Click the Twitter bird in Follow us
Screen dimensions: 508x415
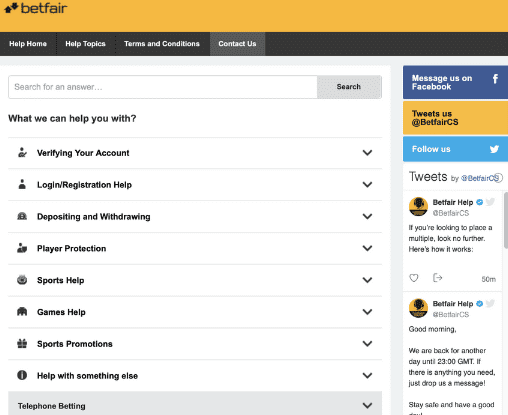(x=494, y=149)
